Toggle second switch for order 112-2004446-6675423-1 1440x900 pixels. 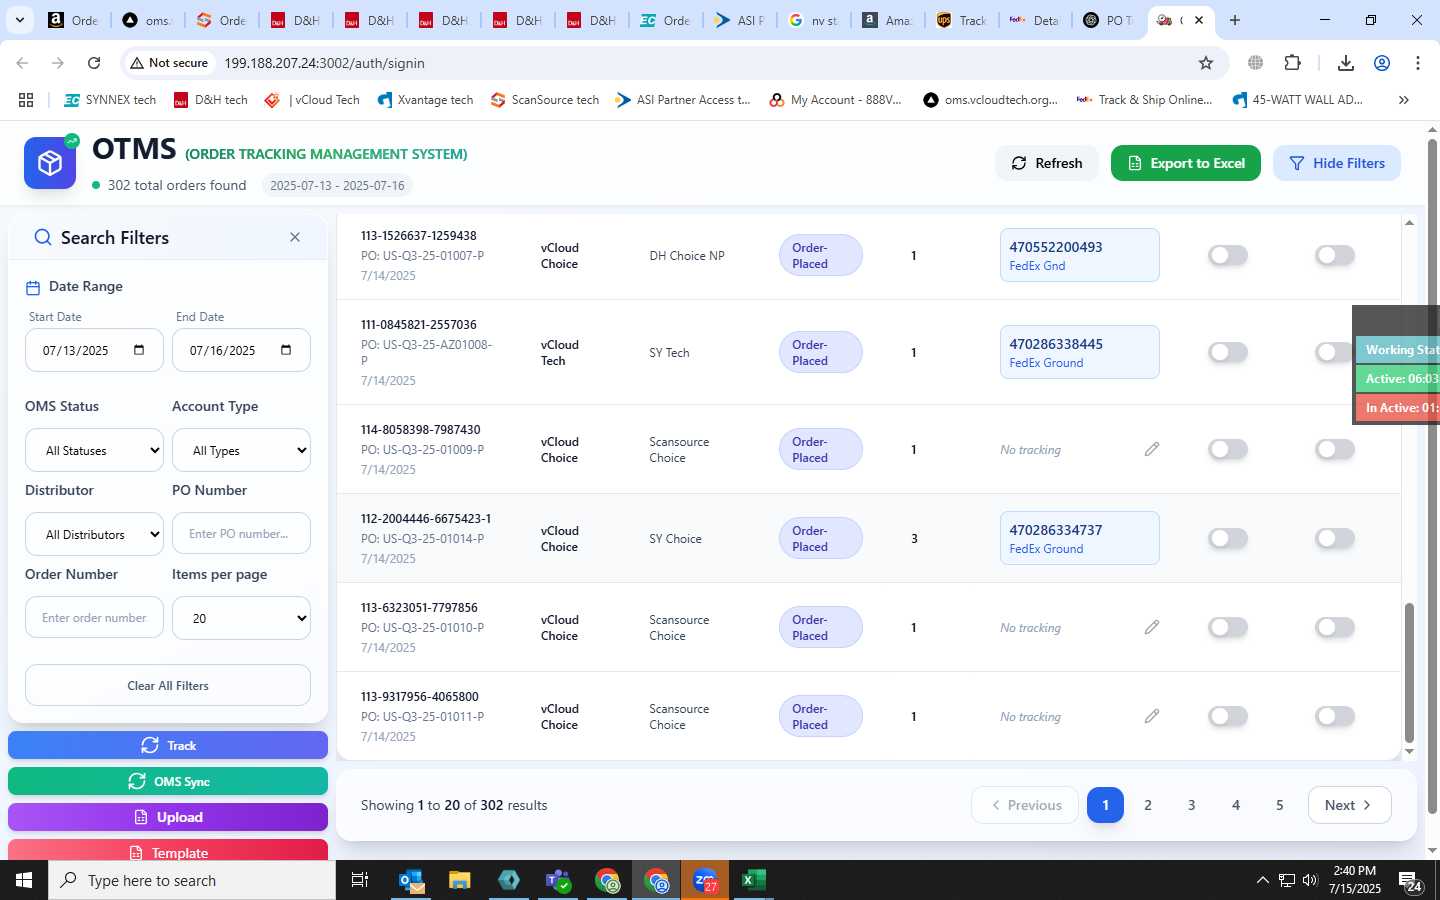coord(1335,538)
